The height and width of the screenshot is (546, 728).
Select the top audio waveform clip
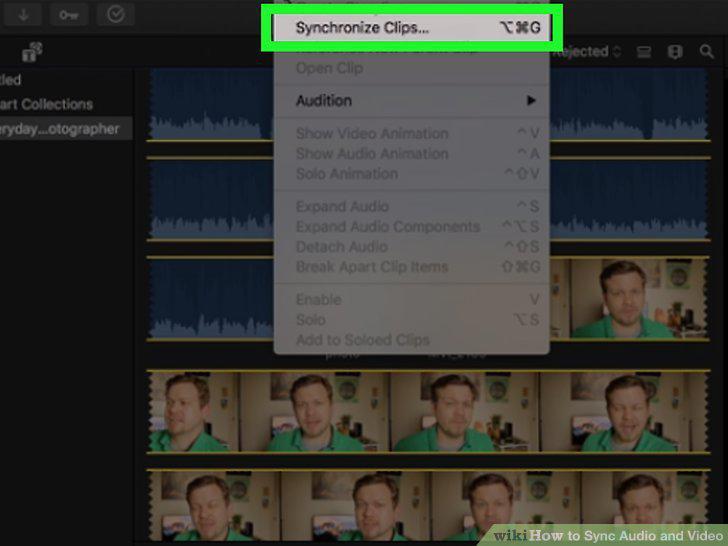click(x=211, y=104)
